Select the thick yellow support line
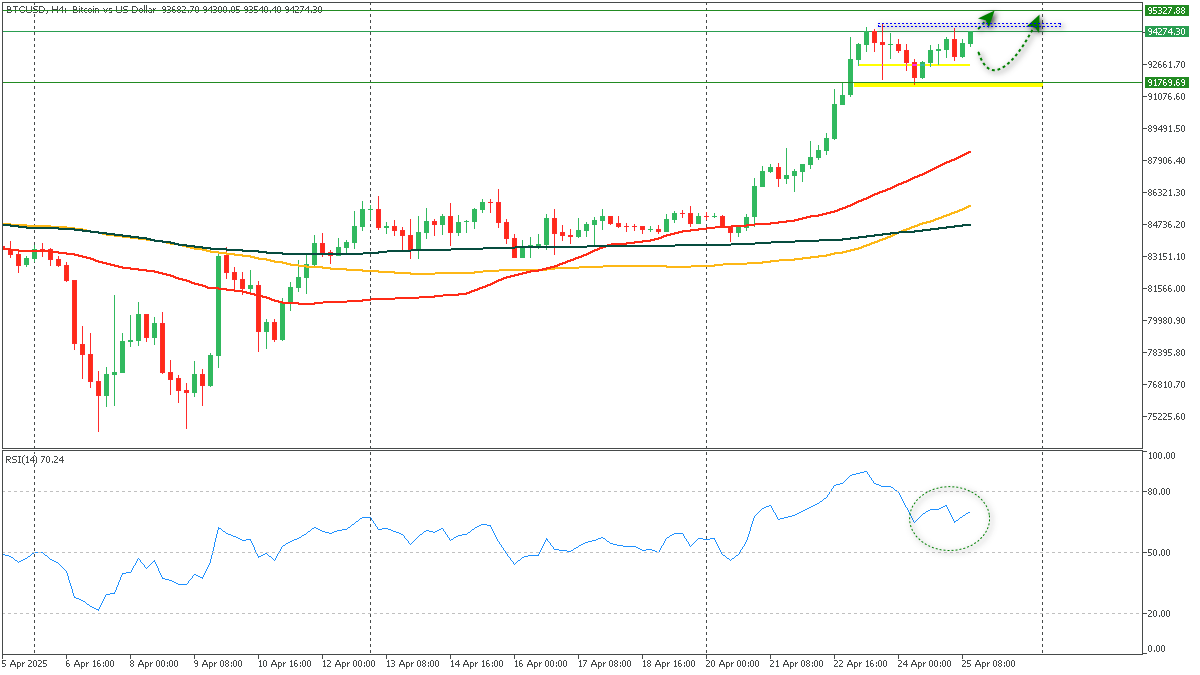The image size is (1200, 675). pyautogui.click(x=946, y=85)
